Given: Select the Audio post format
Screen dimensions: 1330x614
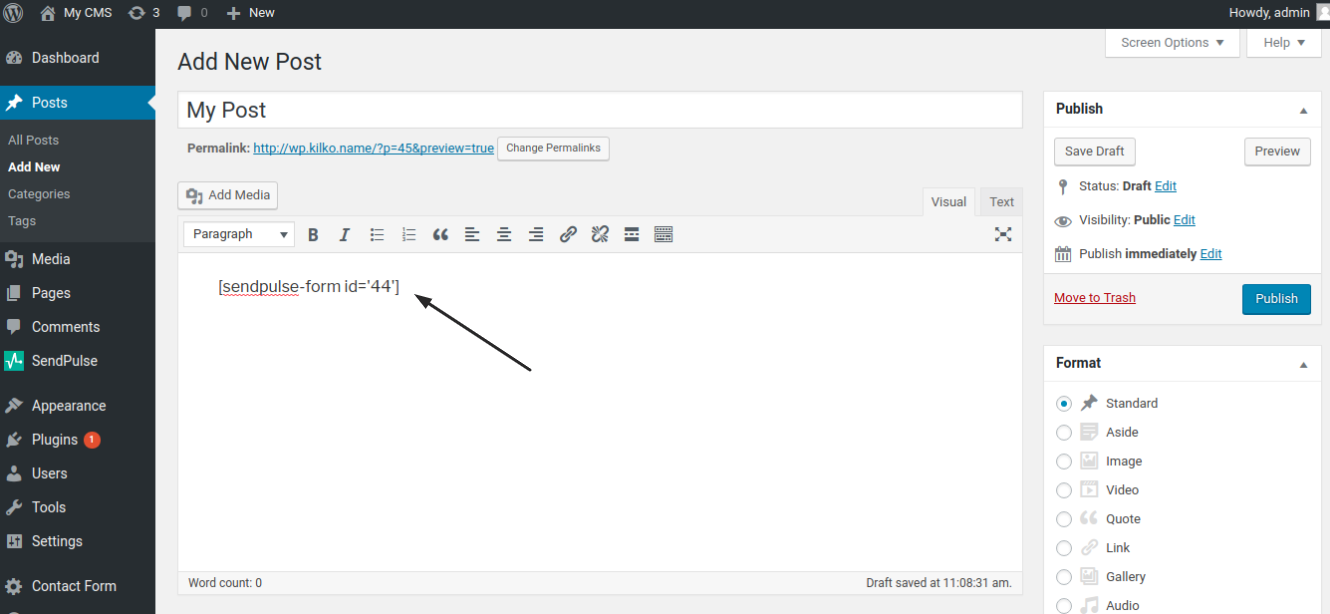Looking at the screenshot, I should 1064,605.
